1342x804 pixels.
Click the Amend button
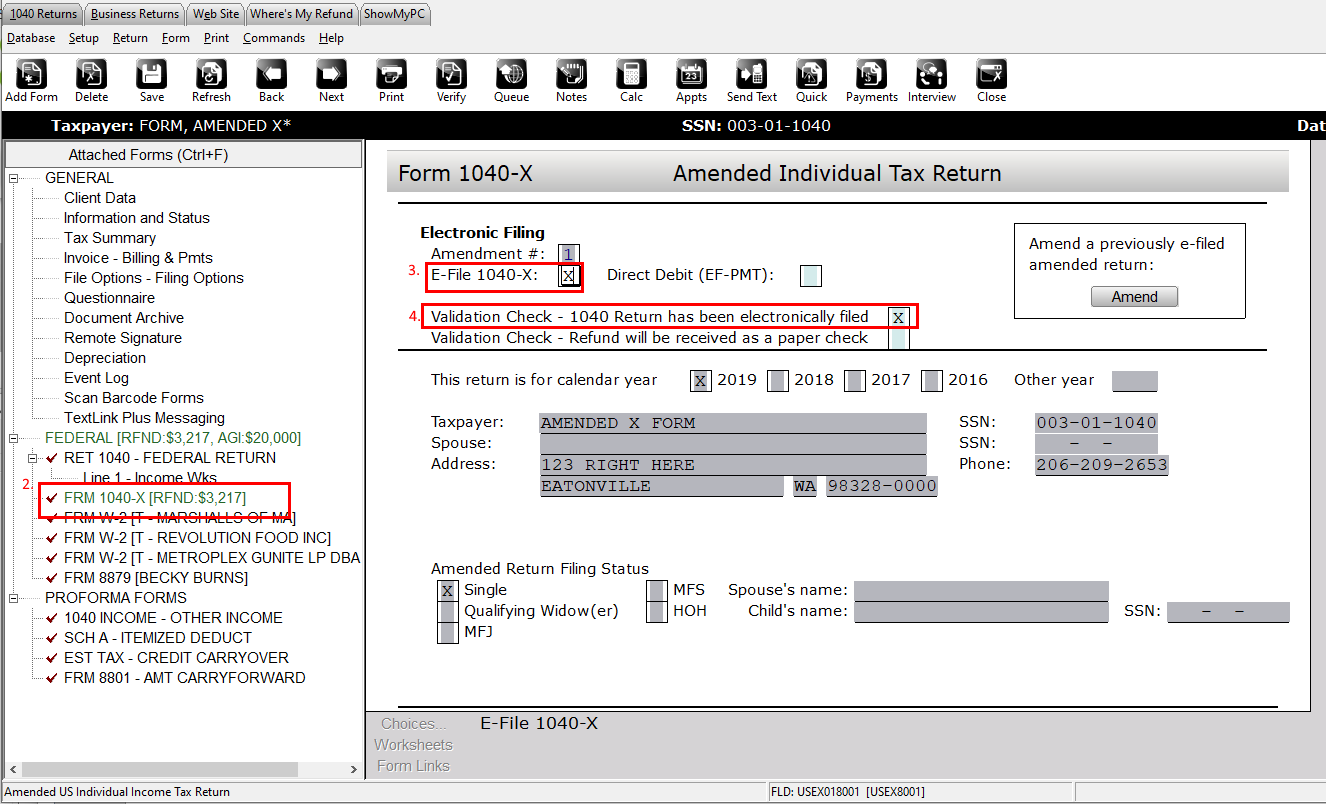pos(1134,297)
